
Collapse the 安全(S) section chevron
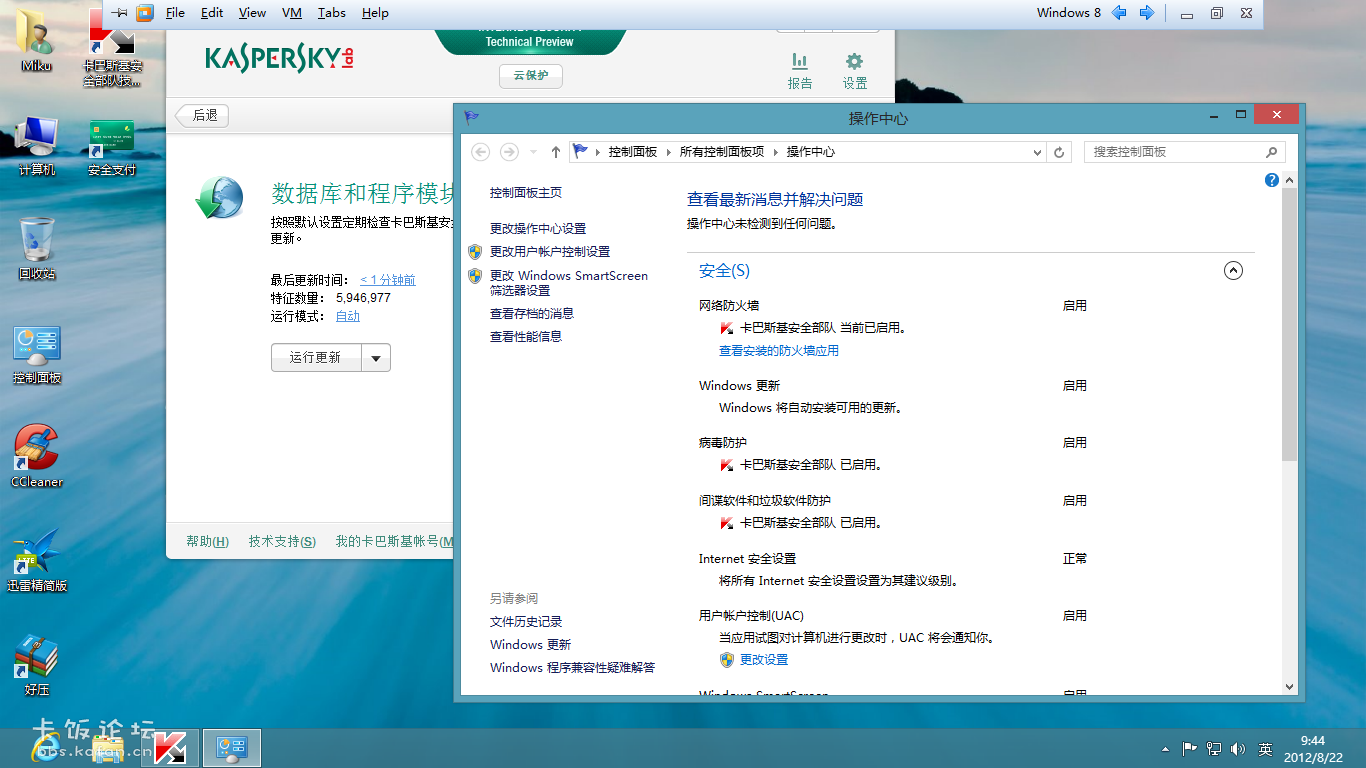point(1233,270)
